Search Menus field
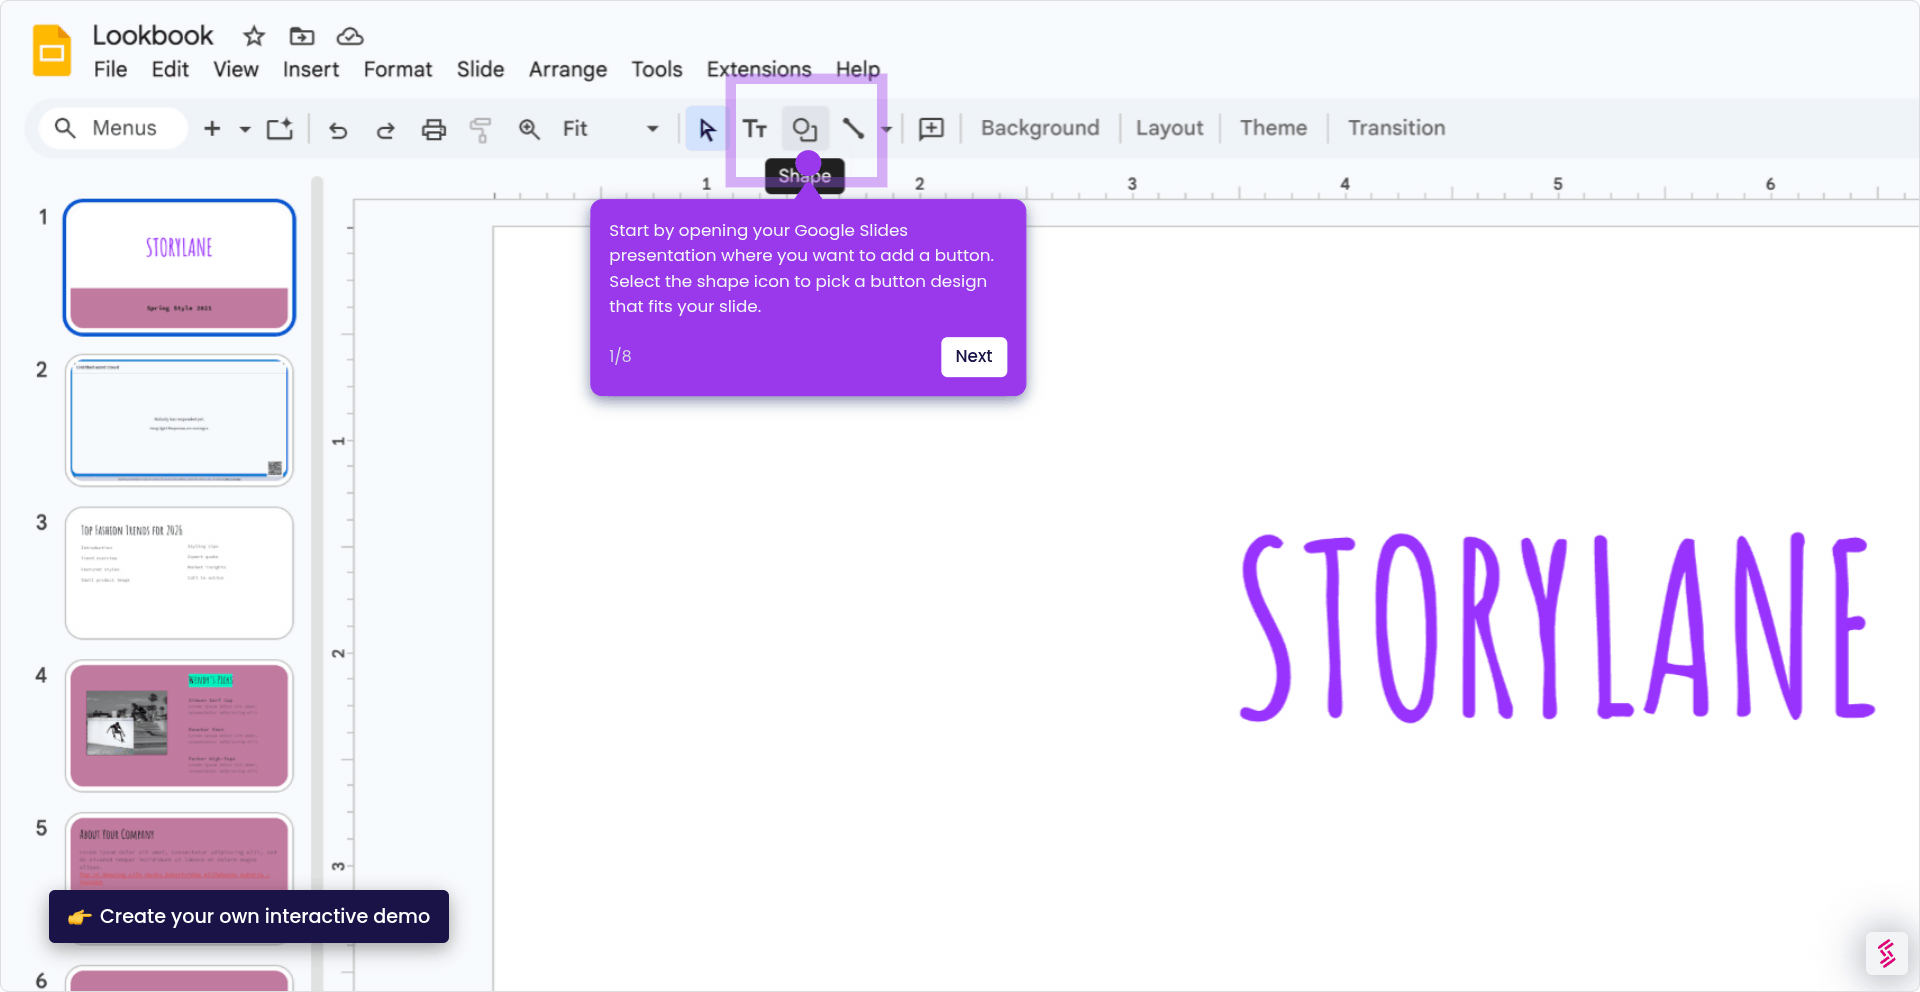Viewport: 1920px width, 992px height. point(113,128)
